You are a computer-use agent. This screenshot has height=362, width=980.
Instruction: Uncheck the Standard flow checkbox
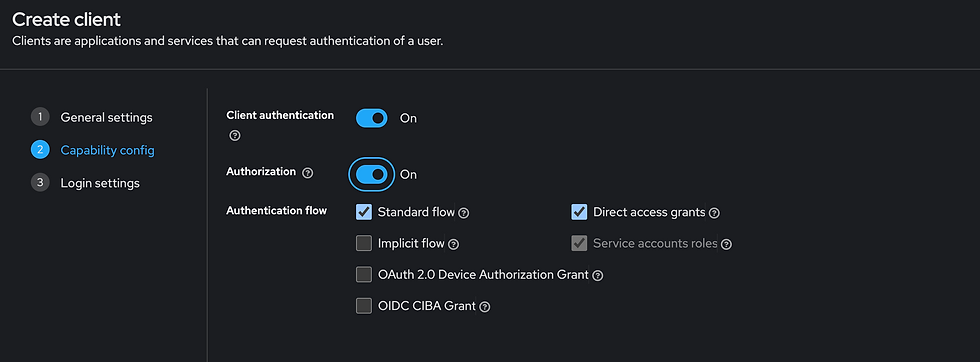(x=364, y=212)
